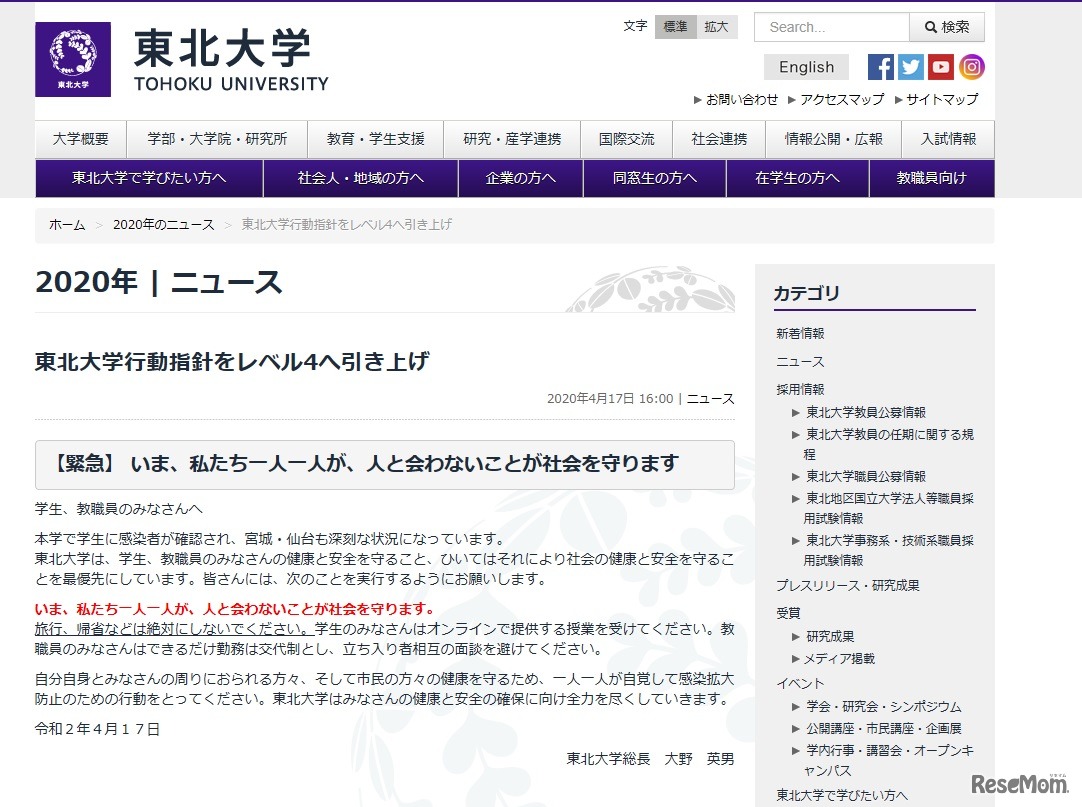Select プレスリリース・研究成果 category
Screen dimensions: 1082x807
[x=847, y=585]
